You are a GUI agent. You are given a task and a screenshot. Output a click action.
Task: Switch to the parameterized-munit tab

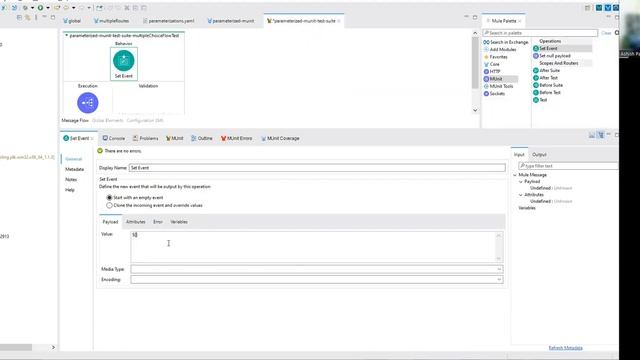tap(231, 21)
